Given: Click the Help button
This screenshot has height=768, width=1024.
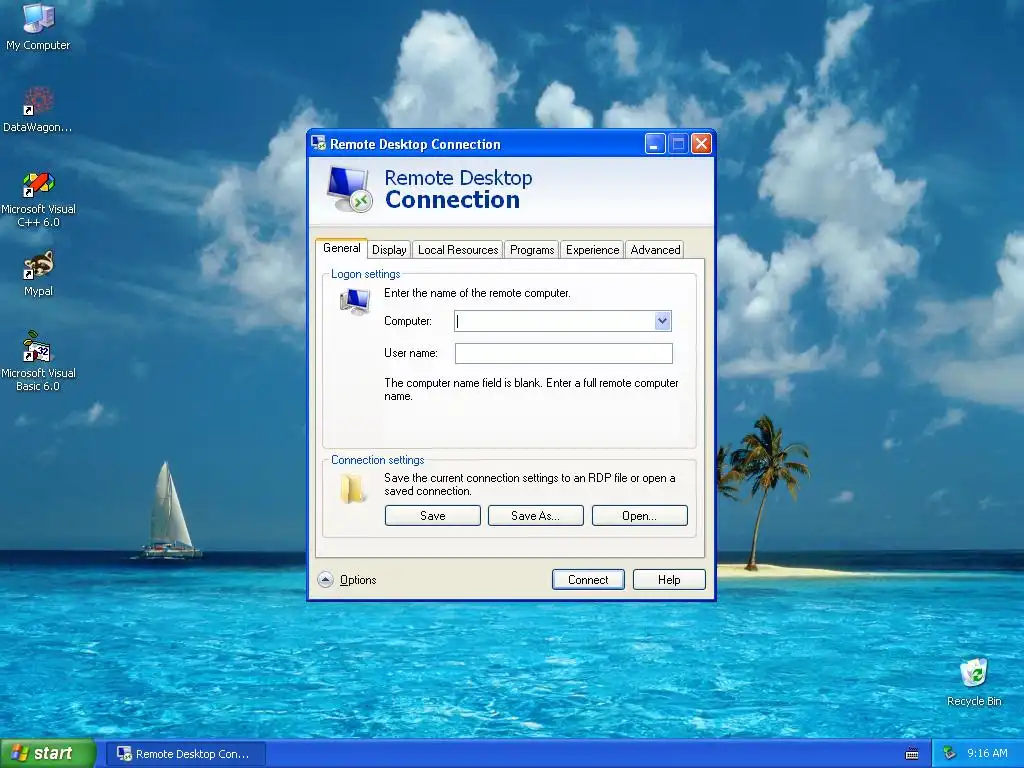Looking at the screenshot, I should point(669,579).
